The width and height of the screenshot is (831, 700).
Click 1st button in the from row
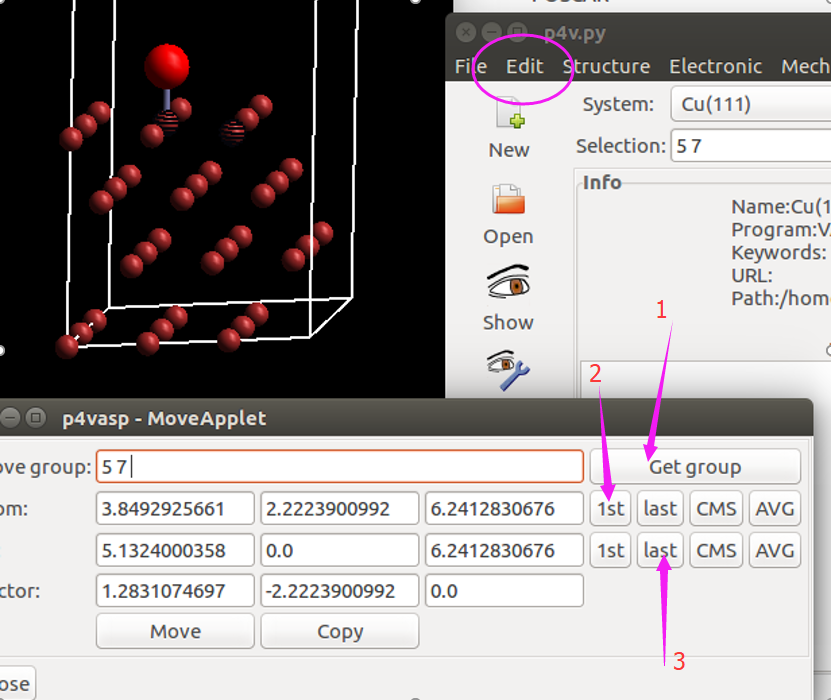point(610,509)
